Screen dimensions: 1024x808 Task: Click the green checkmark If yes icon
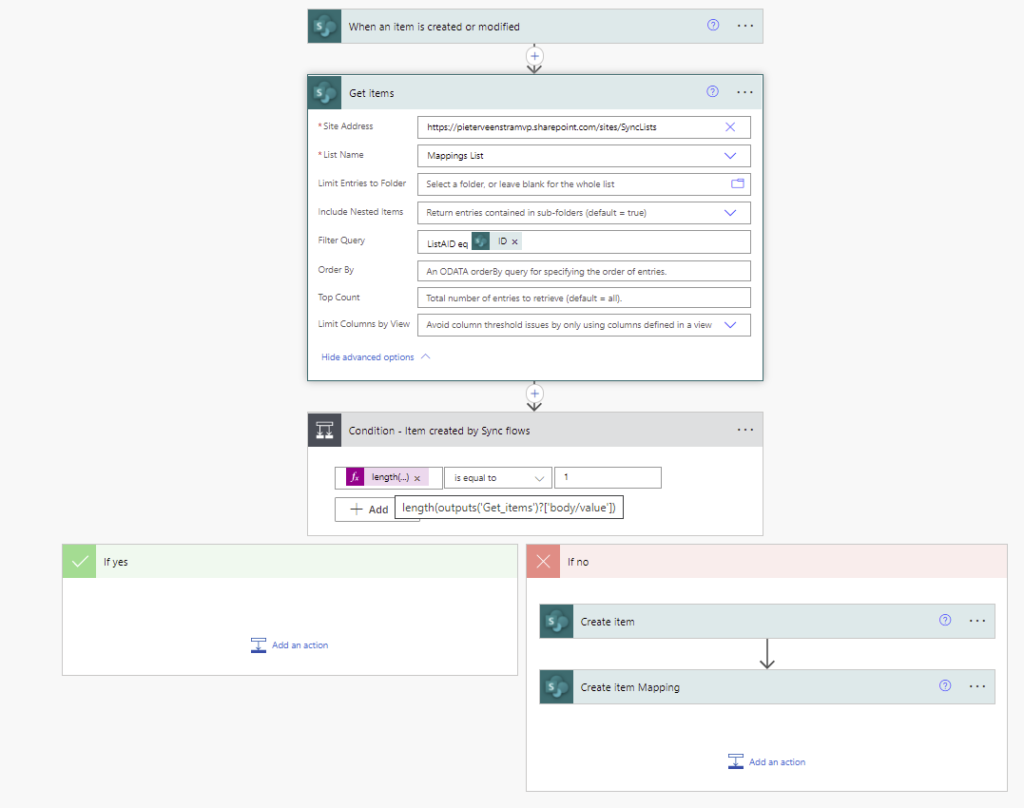[80, 561]
